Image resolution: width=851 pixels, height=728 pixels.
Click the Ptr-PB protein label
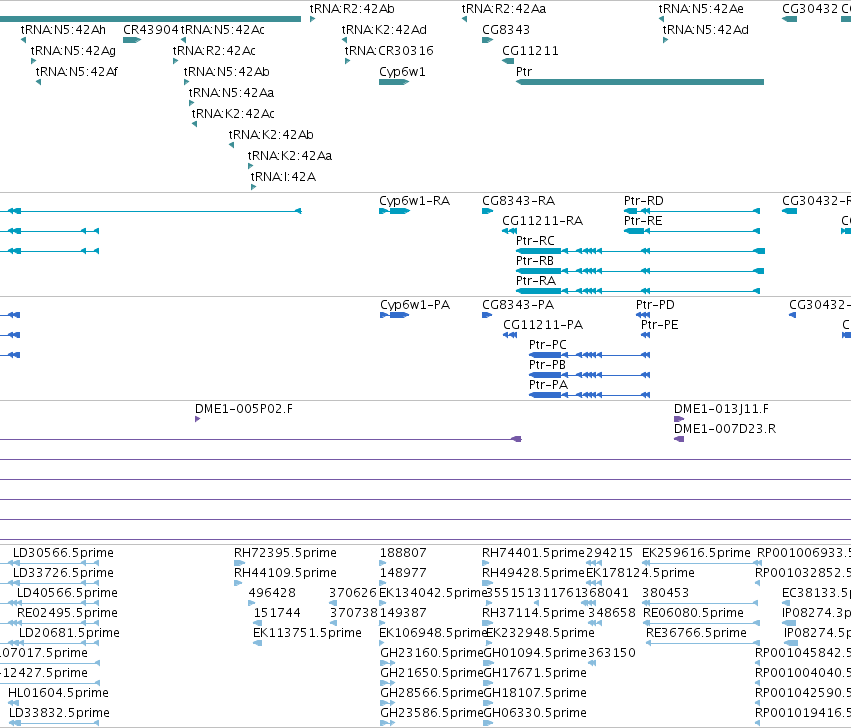547,365
